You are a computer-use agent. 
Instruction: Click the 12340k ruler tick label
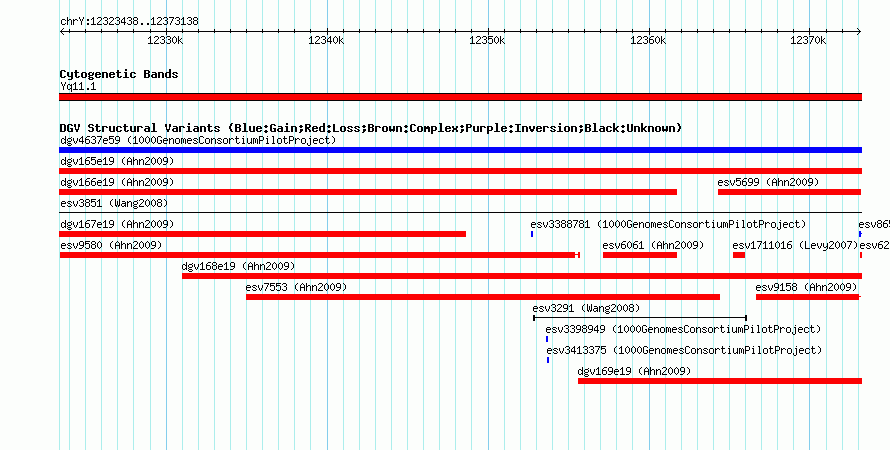326,40
